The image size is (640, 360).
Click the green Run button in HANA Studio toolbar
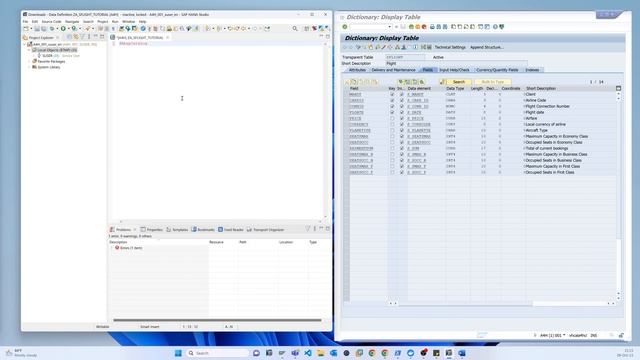tap(63, 29)
